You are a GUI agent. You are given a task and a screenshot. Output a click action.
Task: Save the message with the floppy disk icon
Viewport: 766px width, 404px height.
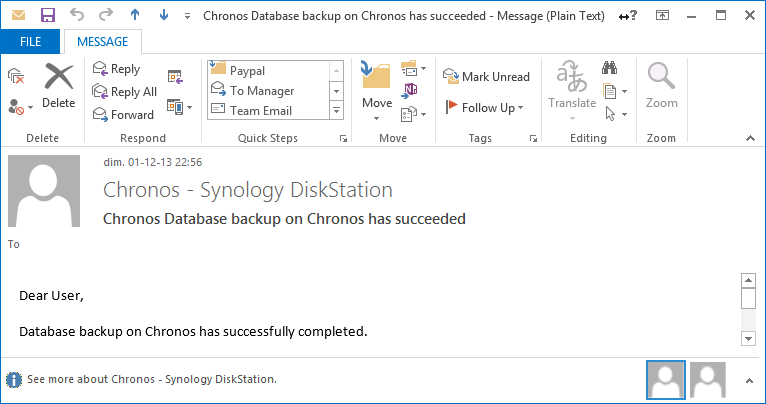[x=47, y=15]
